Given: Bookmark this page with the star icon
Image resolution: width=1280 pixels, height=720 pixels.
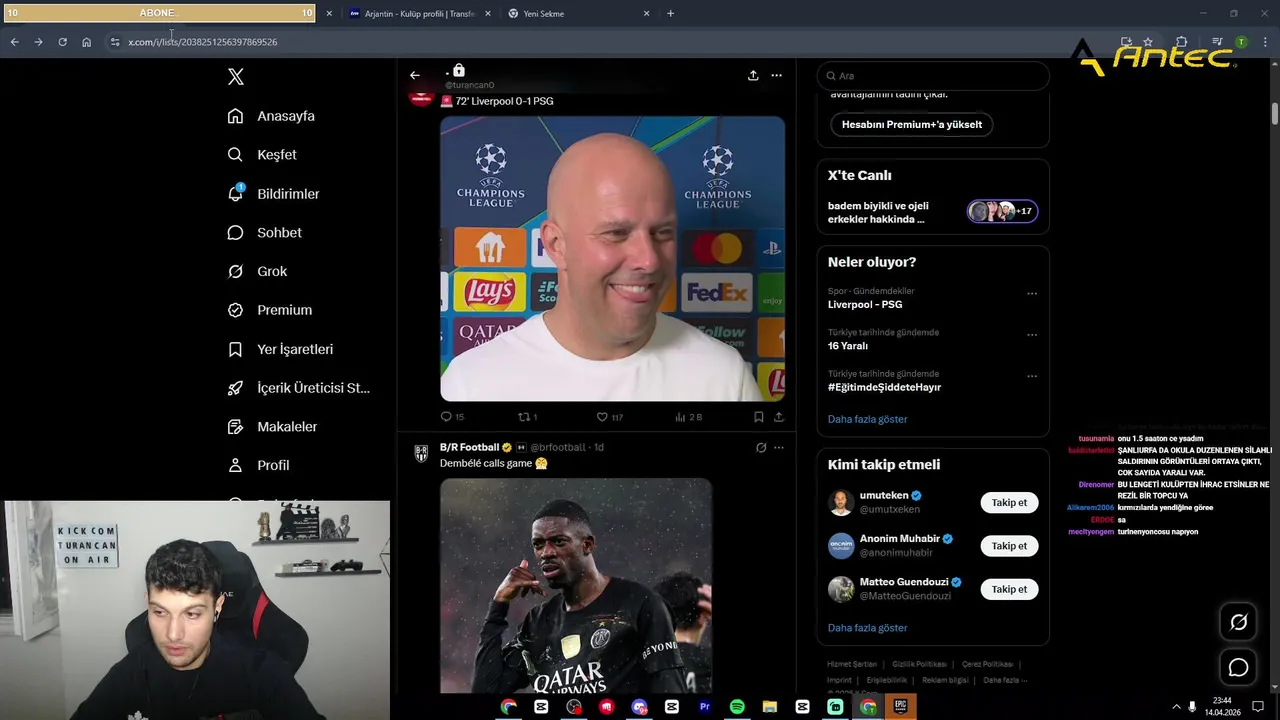Looking at the screenshot, I should [x=1148, y=42].
